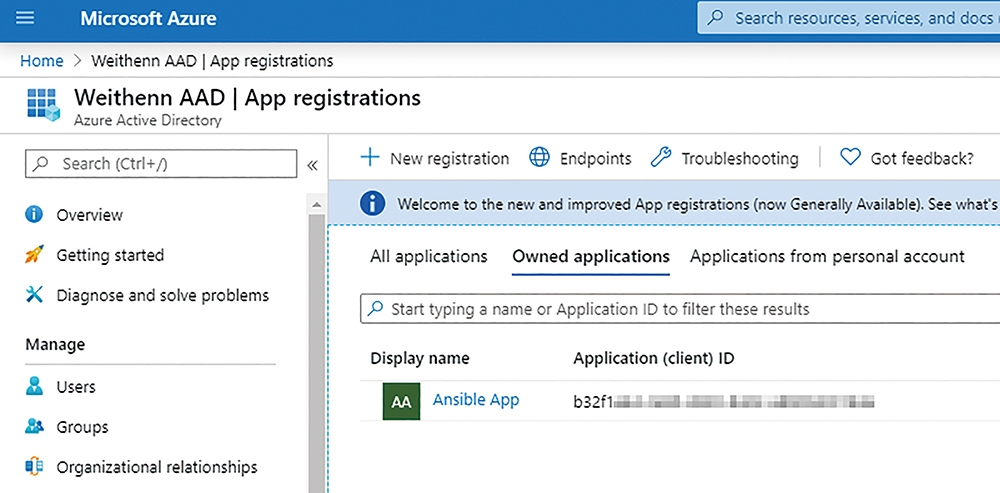Collapse the sidebar with double chevron
1000x493 pixels.
pyautogui.click(x=312, y=166)
